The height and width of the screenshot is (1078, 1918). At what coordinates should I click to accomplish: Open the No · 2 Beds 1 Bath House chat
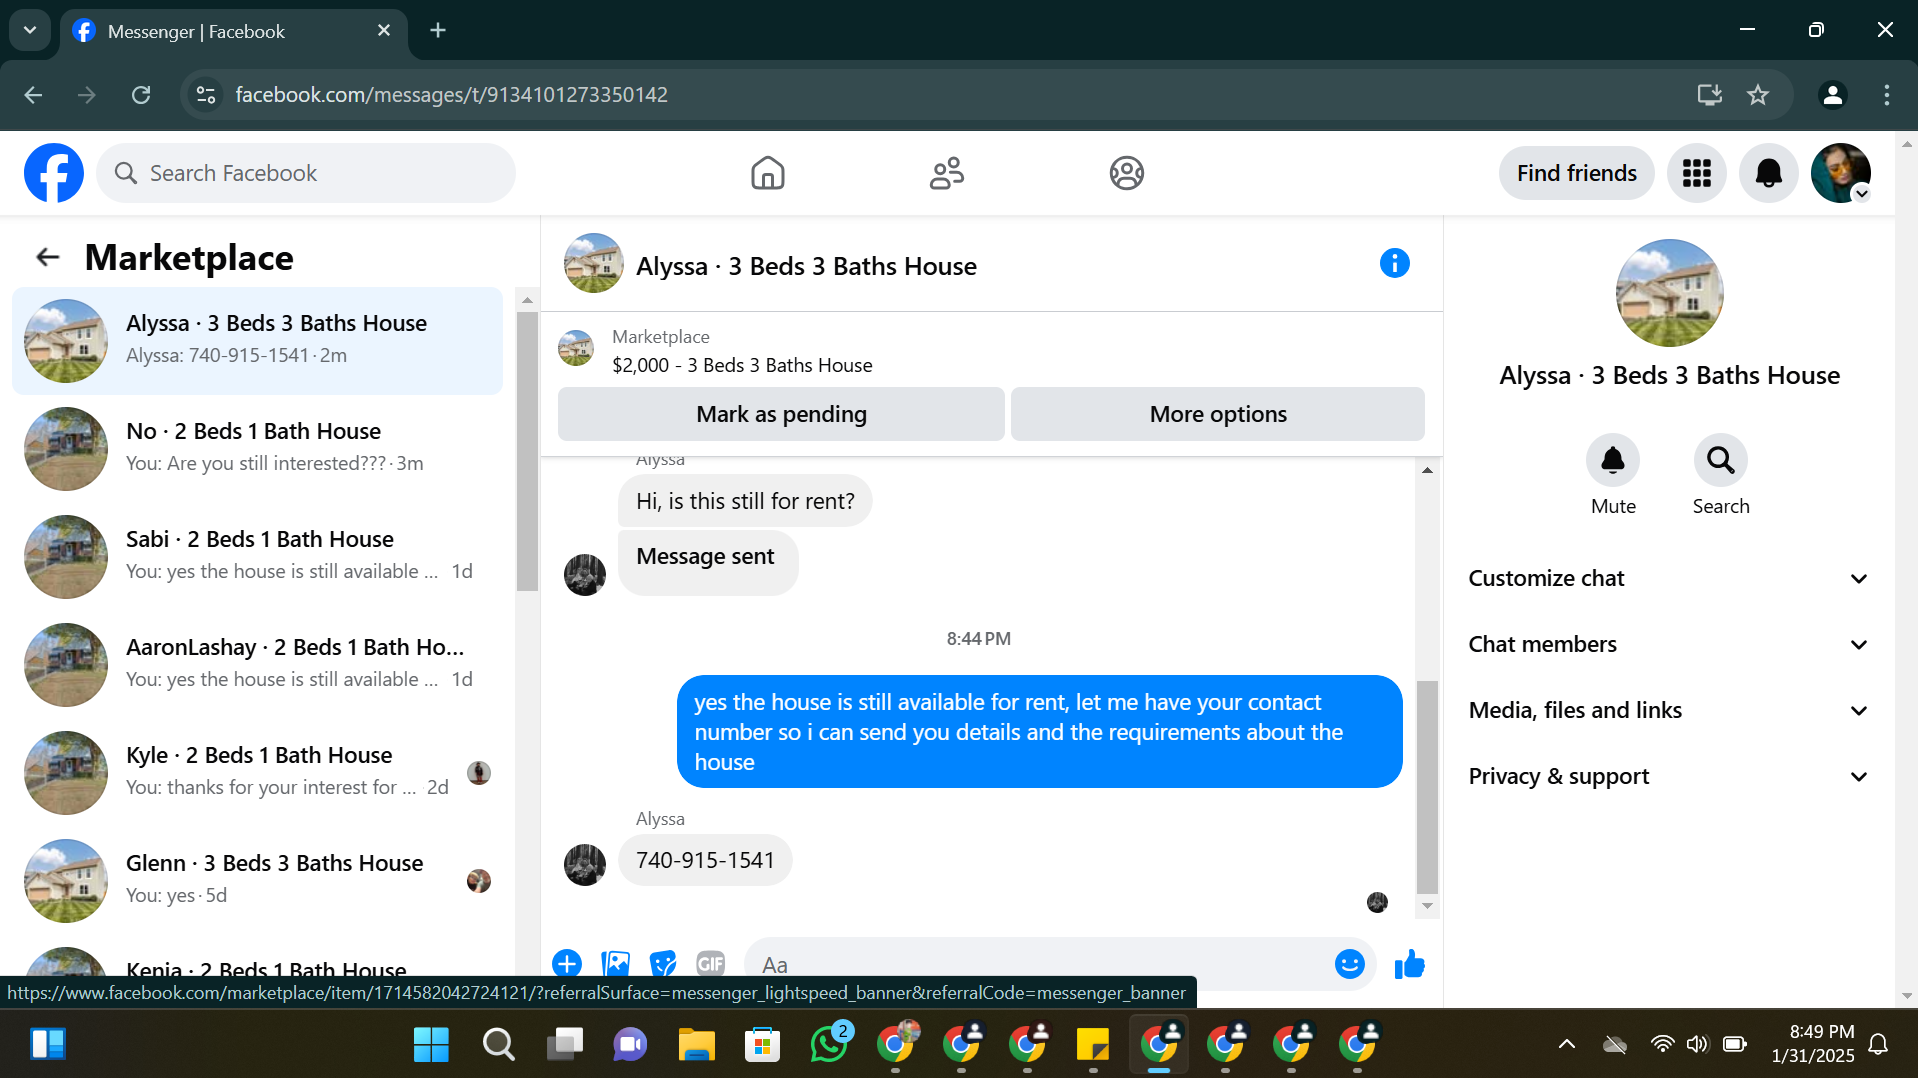click(x=258, y=449)
